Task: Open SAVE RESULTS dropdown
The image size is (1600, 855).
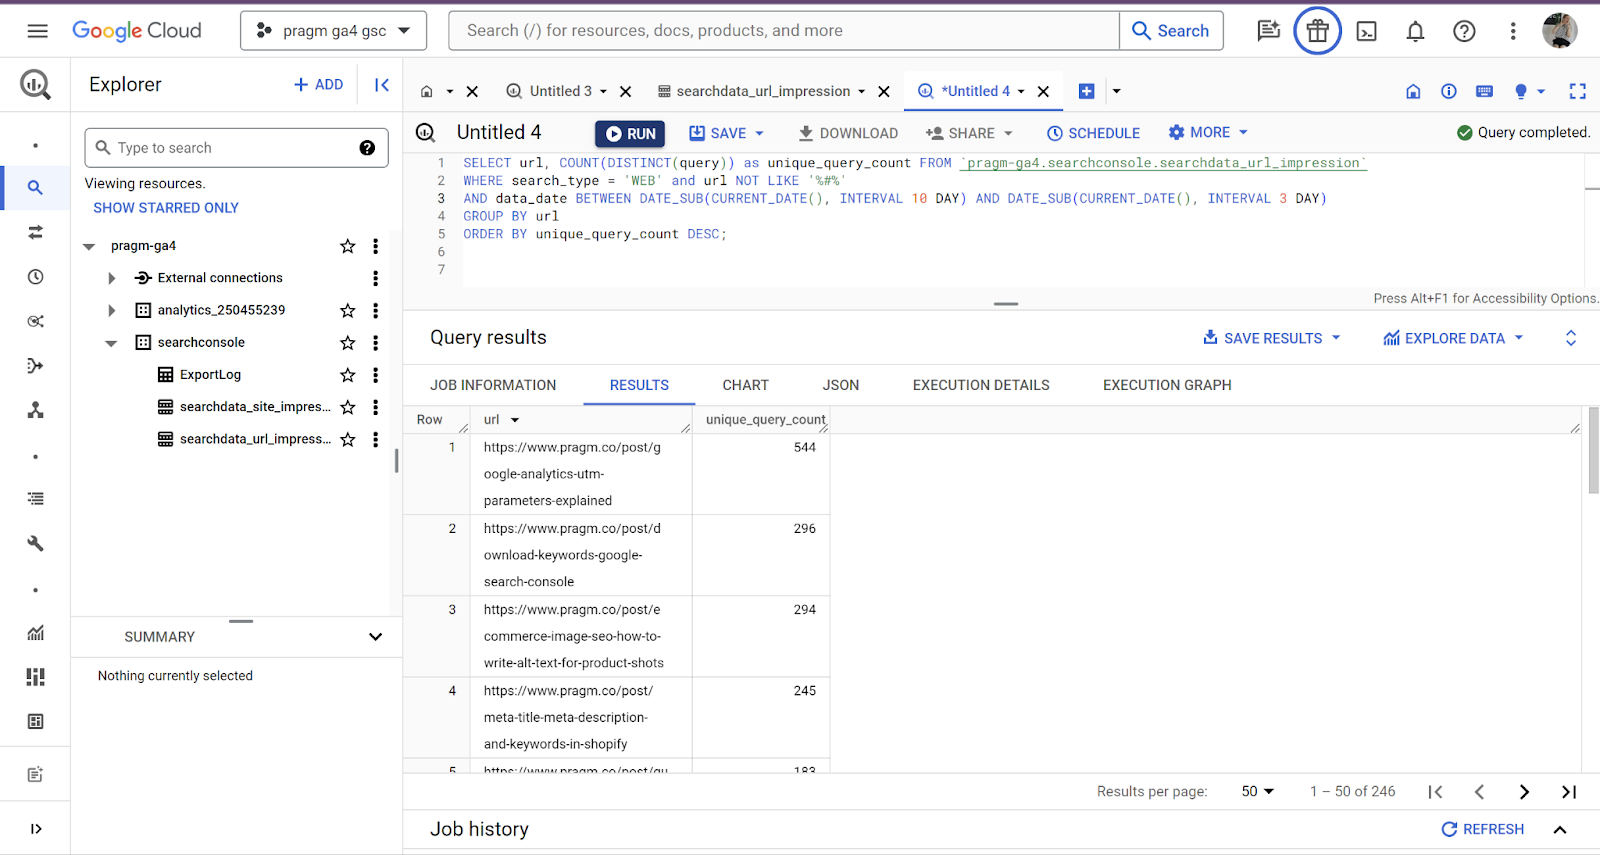Action: pos(1271,338)
